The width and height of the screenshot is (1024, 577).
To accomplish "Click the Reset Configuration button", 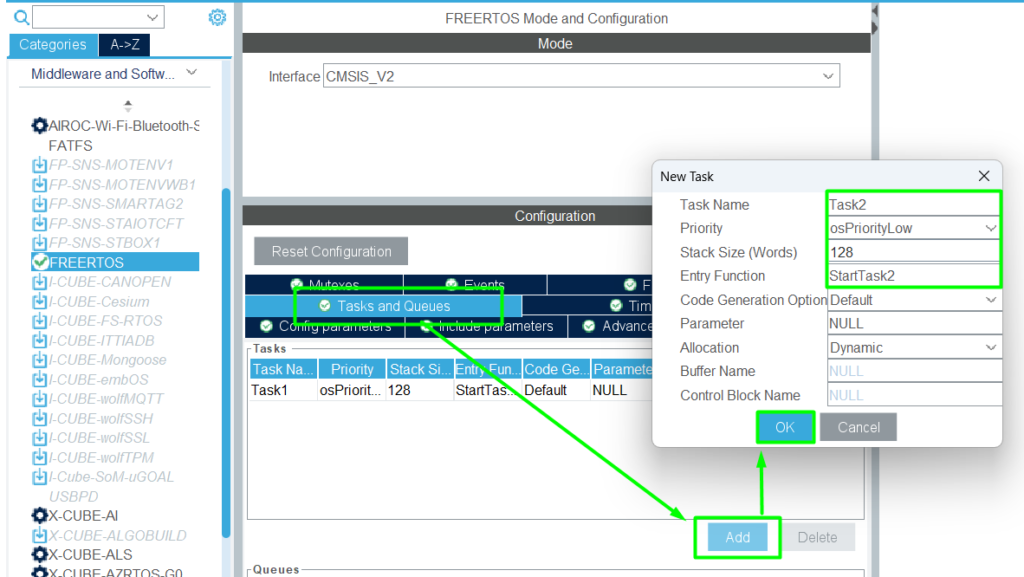I will coord(331,251).
